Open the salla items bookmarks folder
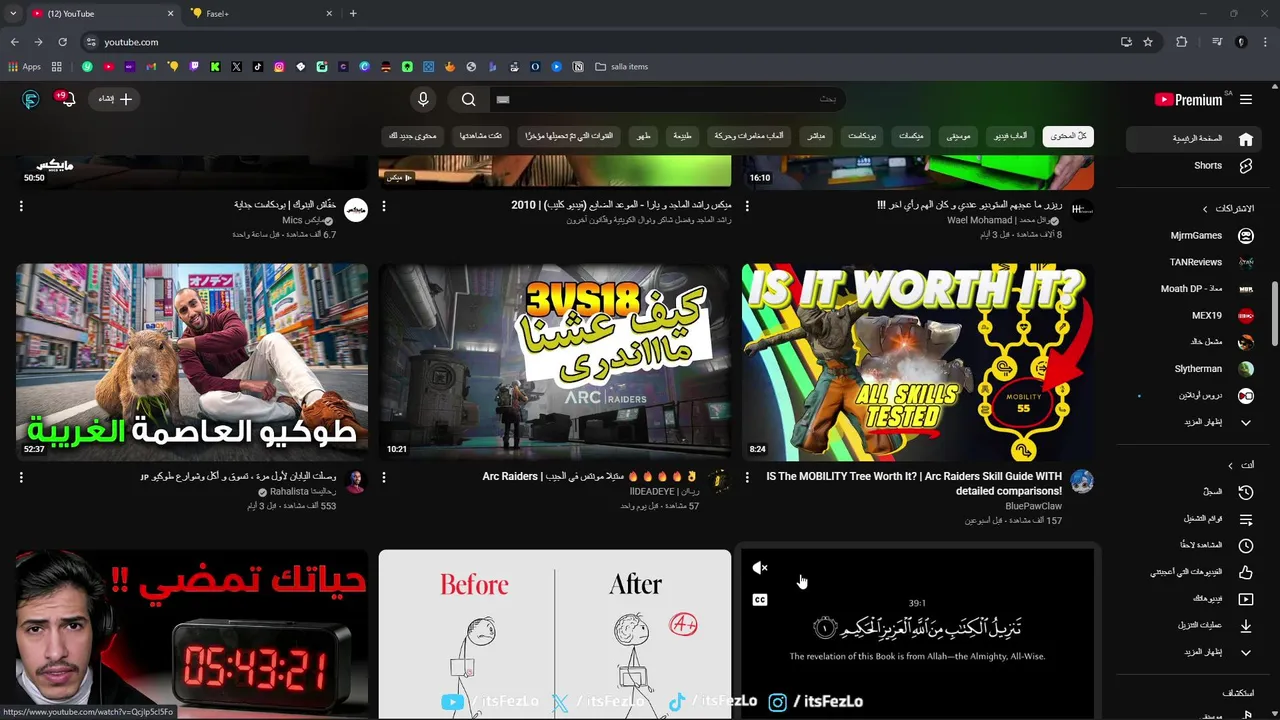 (x=622, y=67)
